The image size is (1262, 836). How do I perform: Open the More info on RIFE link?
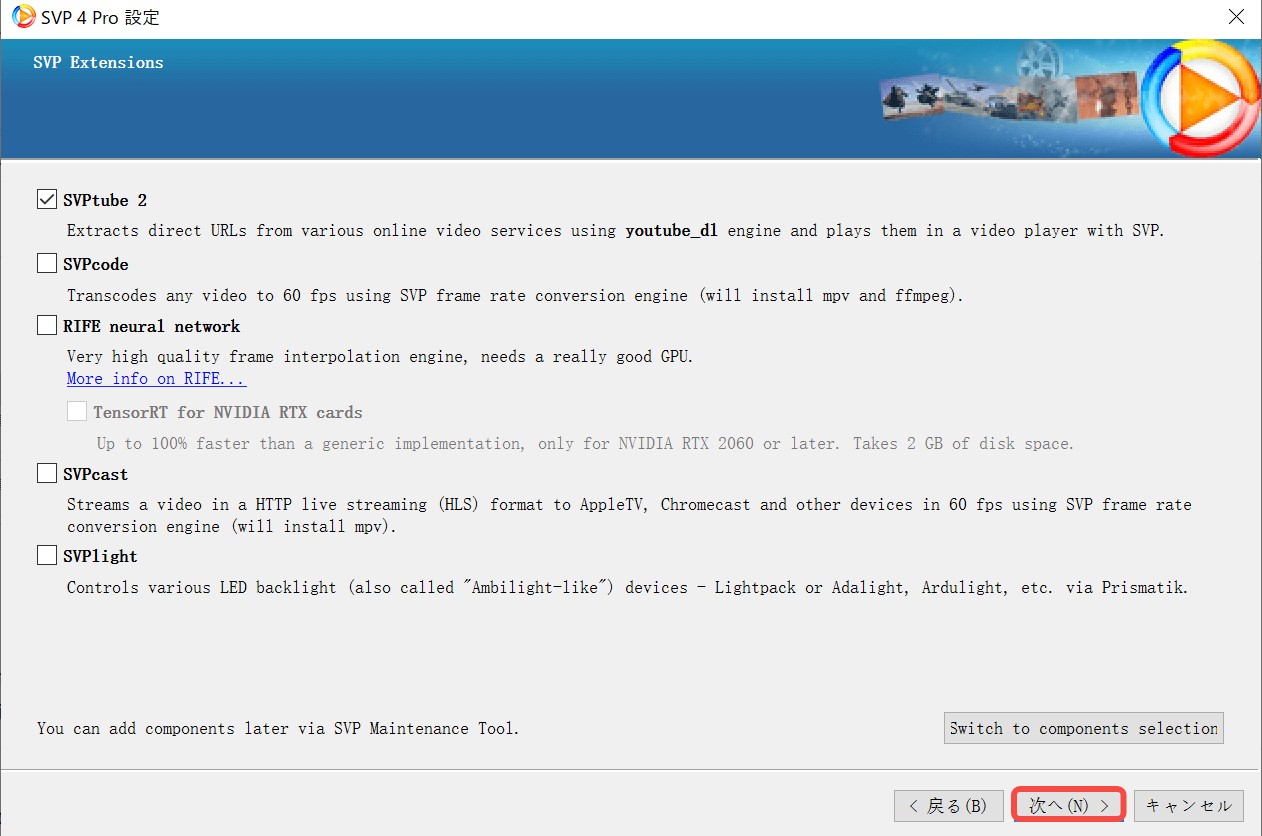coord(156,379)
